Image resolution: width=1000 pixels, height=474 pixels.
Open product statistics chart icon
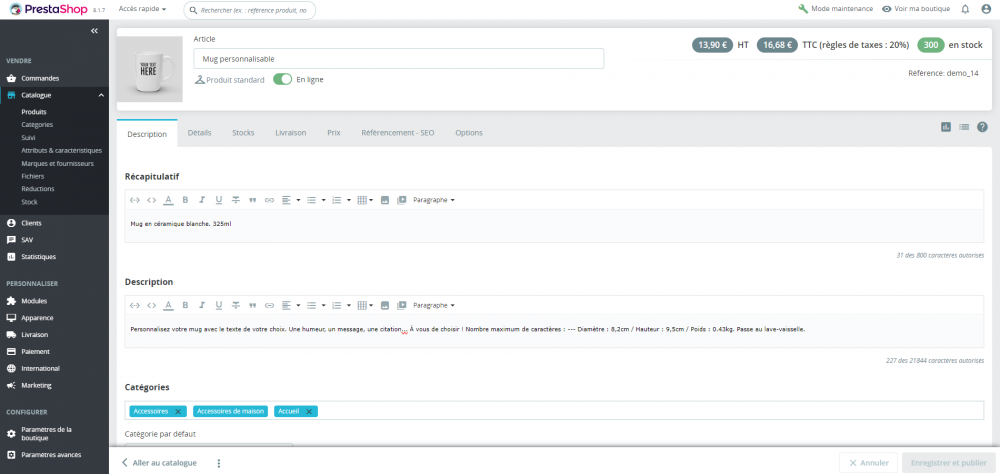(946, 127)
